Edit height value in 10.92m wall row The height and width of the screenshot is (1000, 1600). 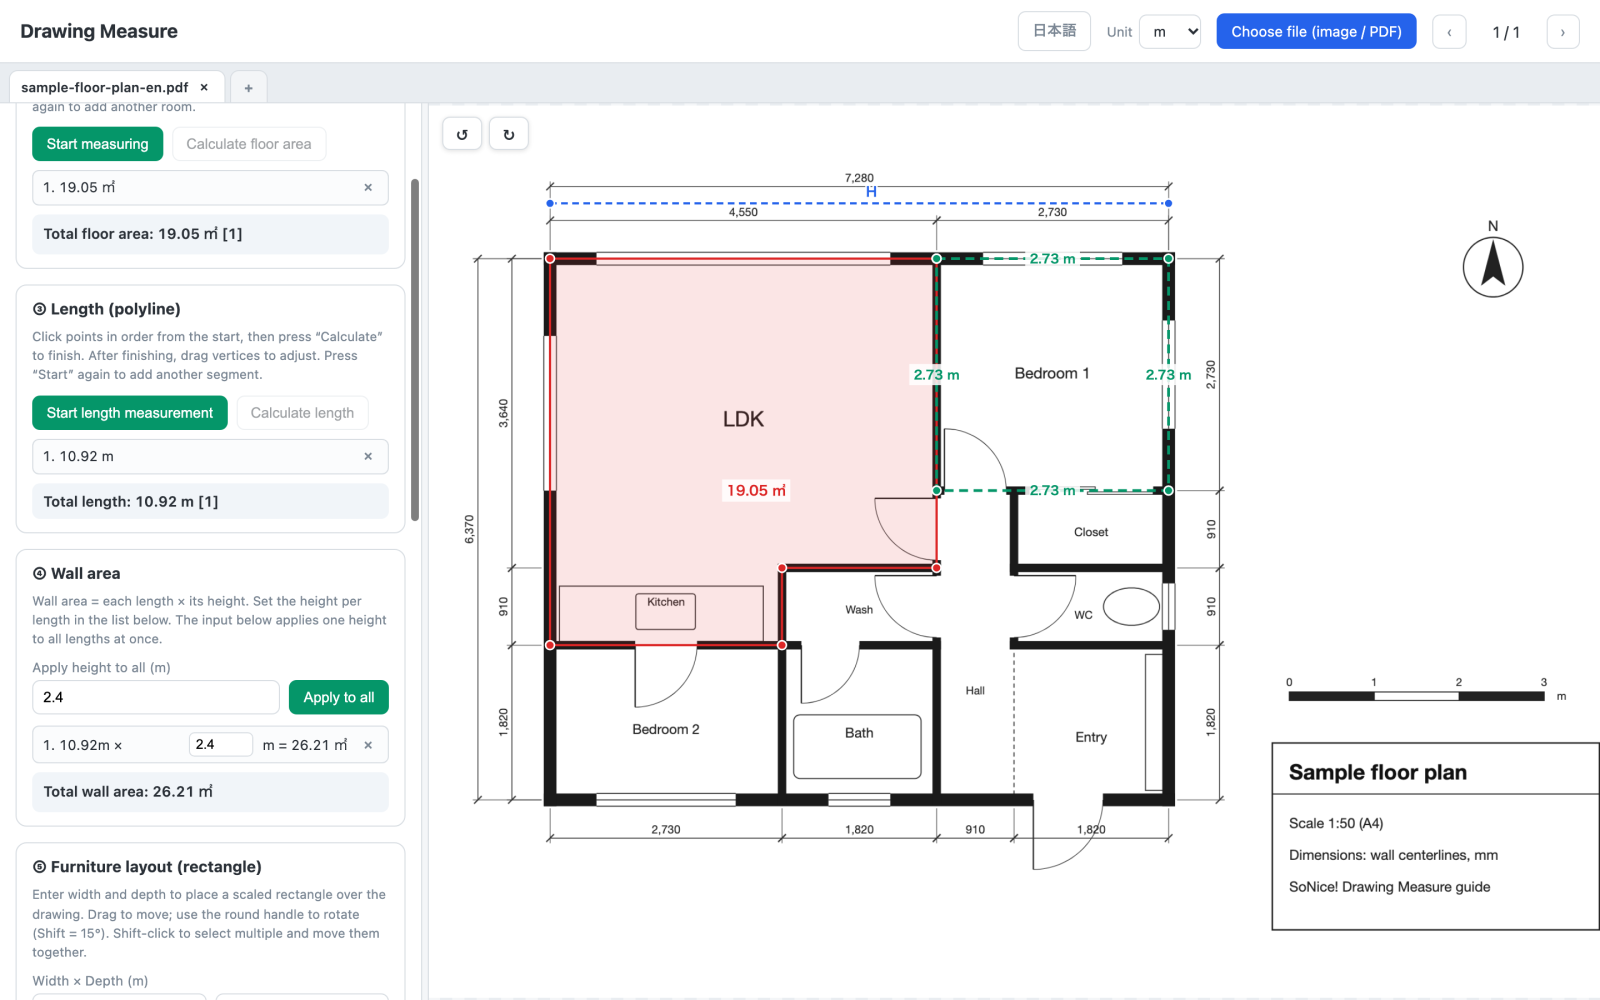tap(220, 745)
